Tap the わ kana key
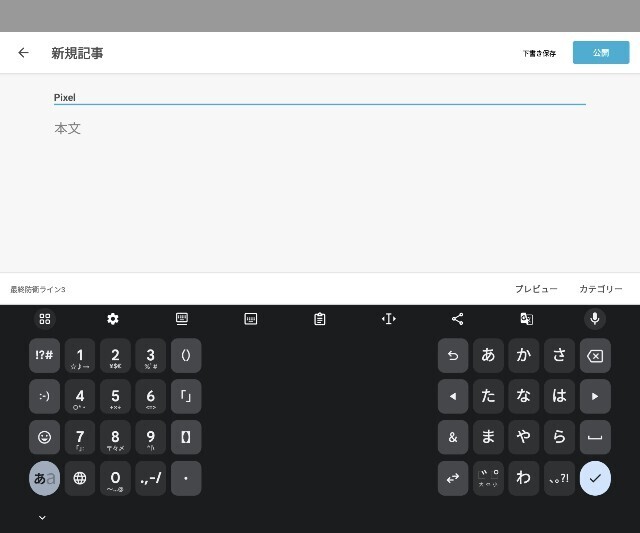The width and height of the screenshot is (640, 533). pos(524,478)
